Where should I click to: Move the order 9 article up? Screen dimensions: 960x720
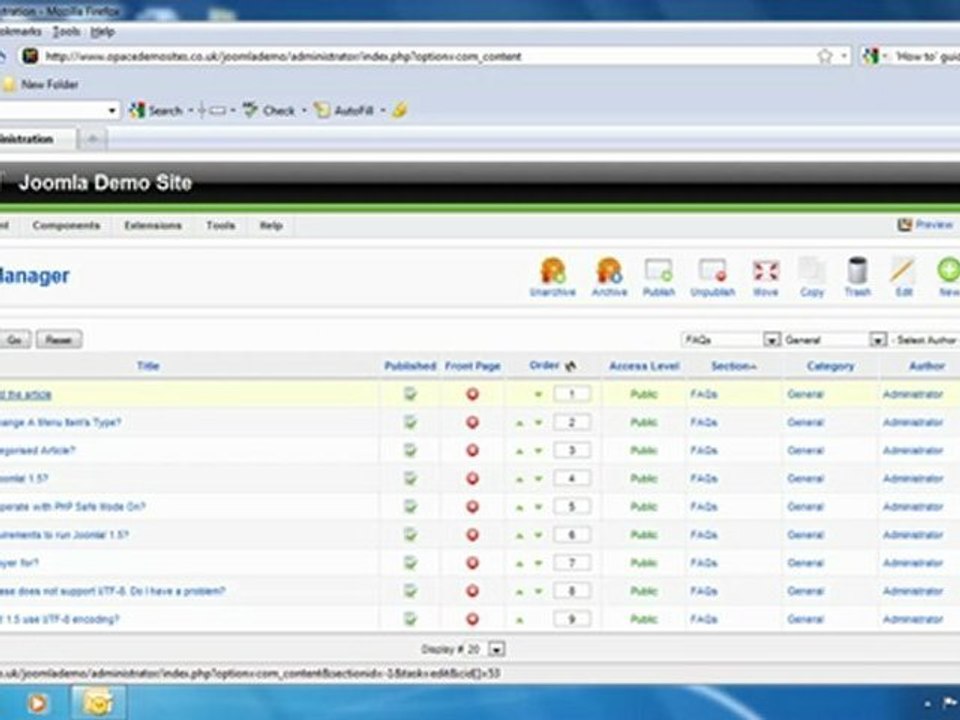[519, 620]
